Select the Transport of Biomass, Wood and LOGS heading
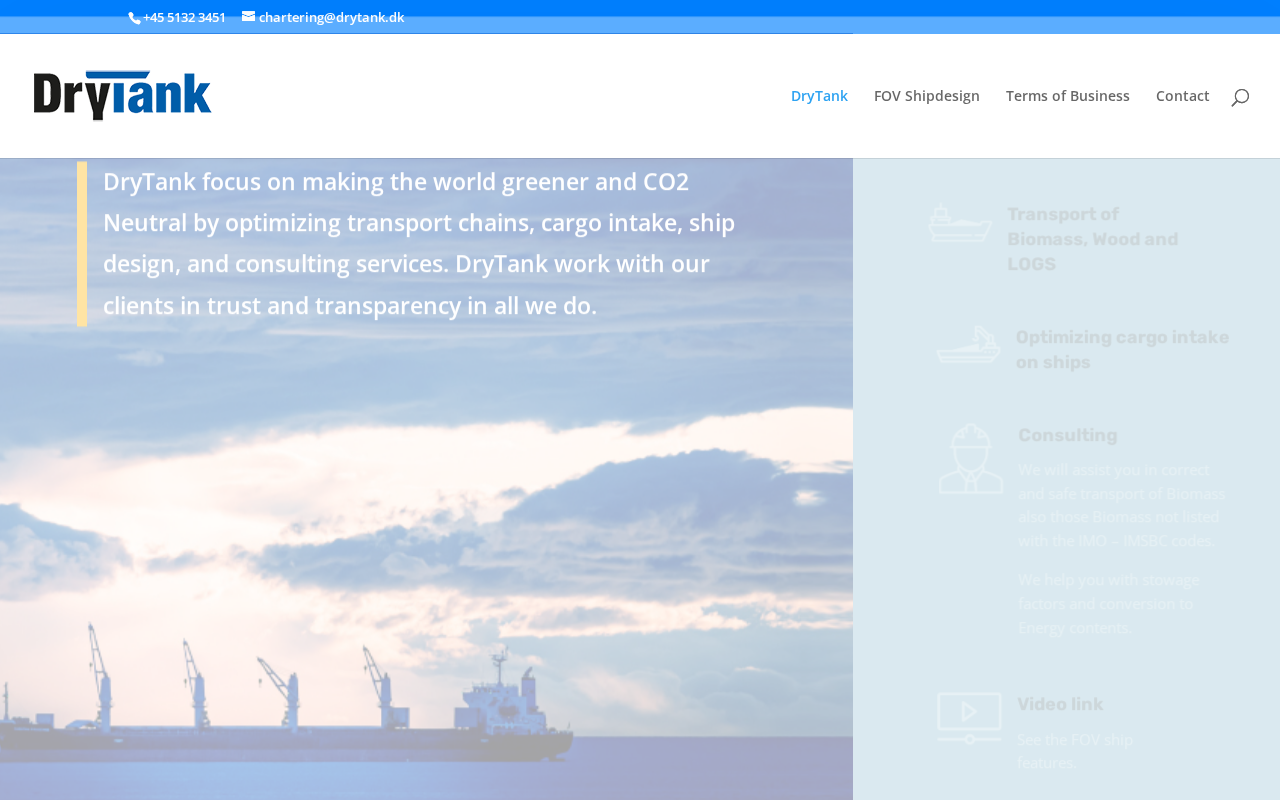The width and height of the screenshot is (1280, 800). pos(1092,240)
